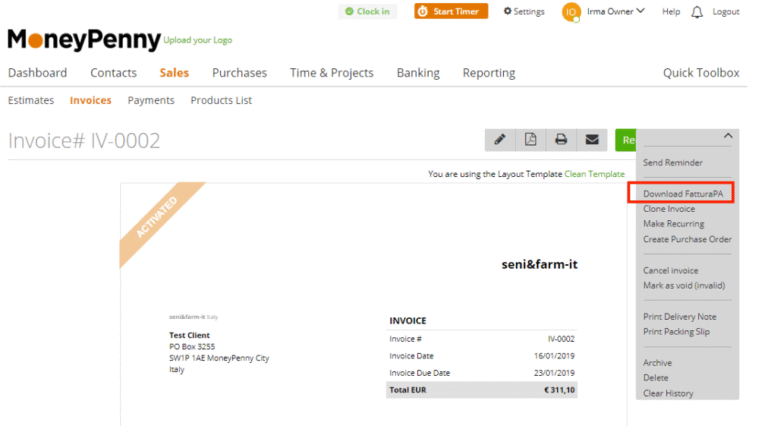Image resolution: width=768 pixels, height=426 pixels.
Task: Click the pencil edit invoice icon
Action: point(500,140)
